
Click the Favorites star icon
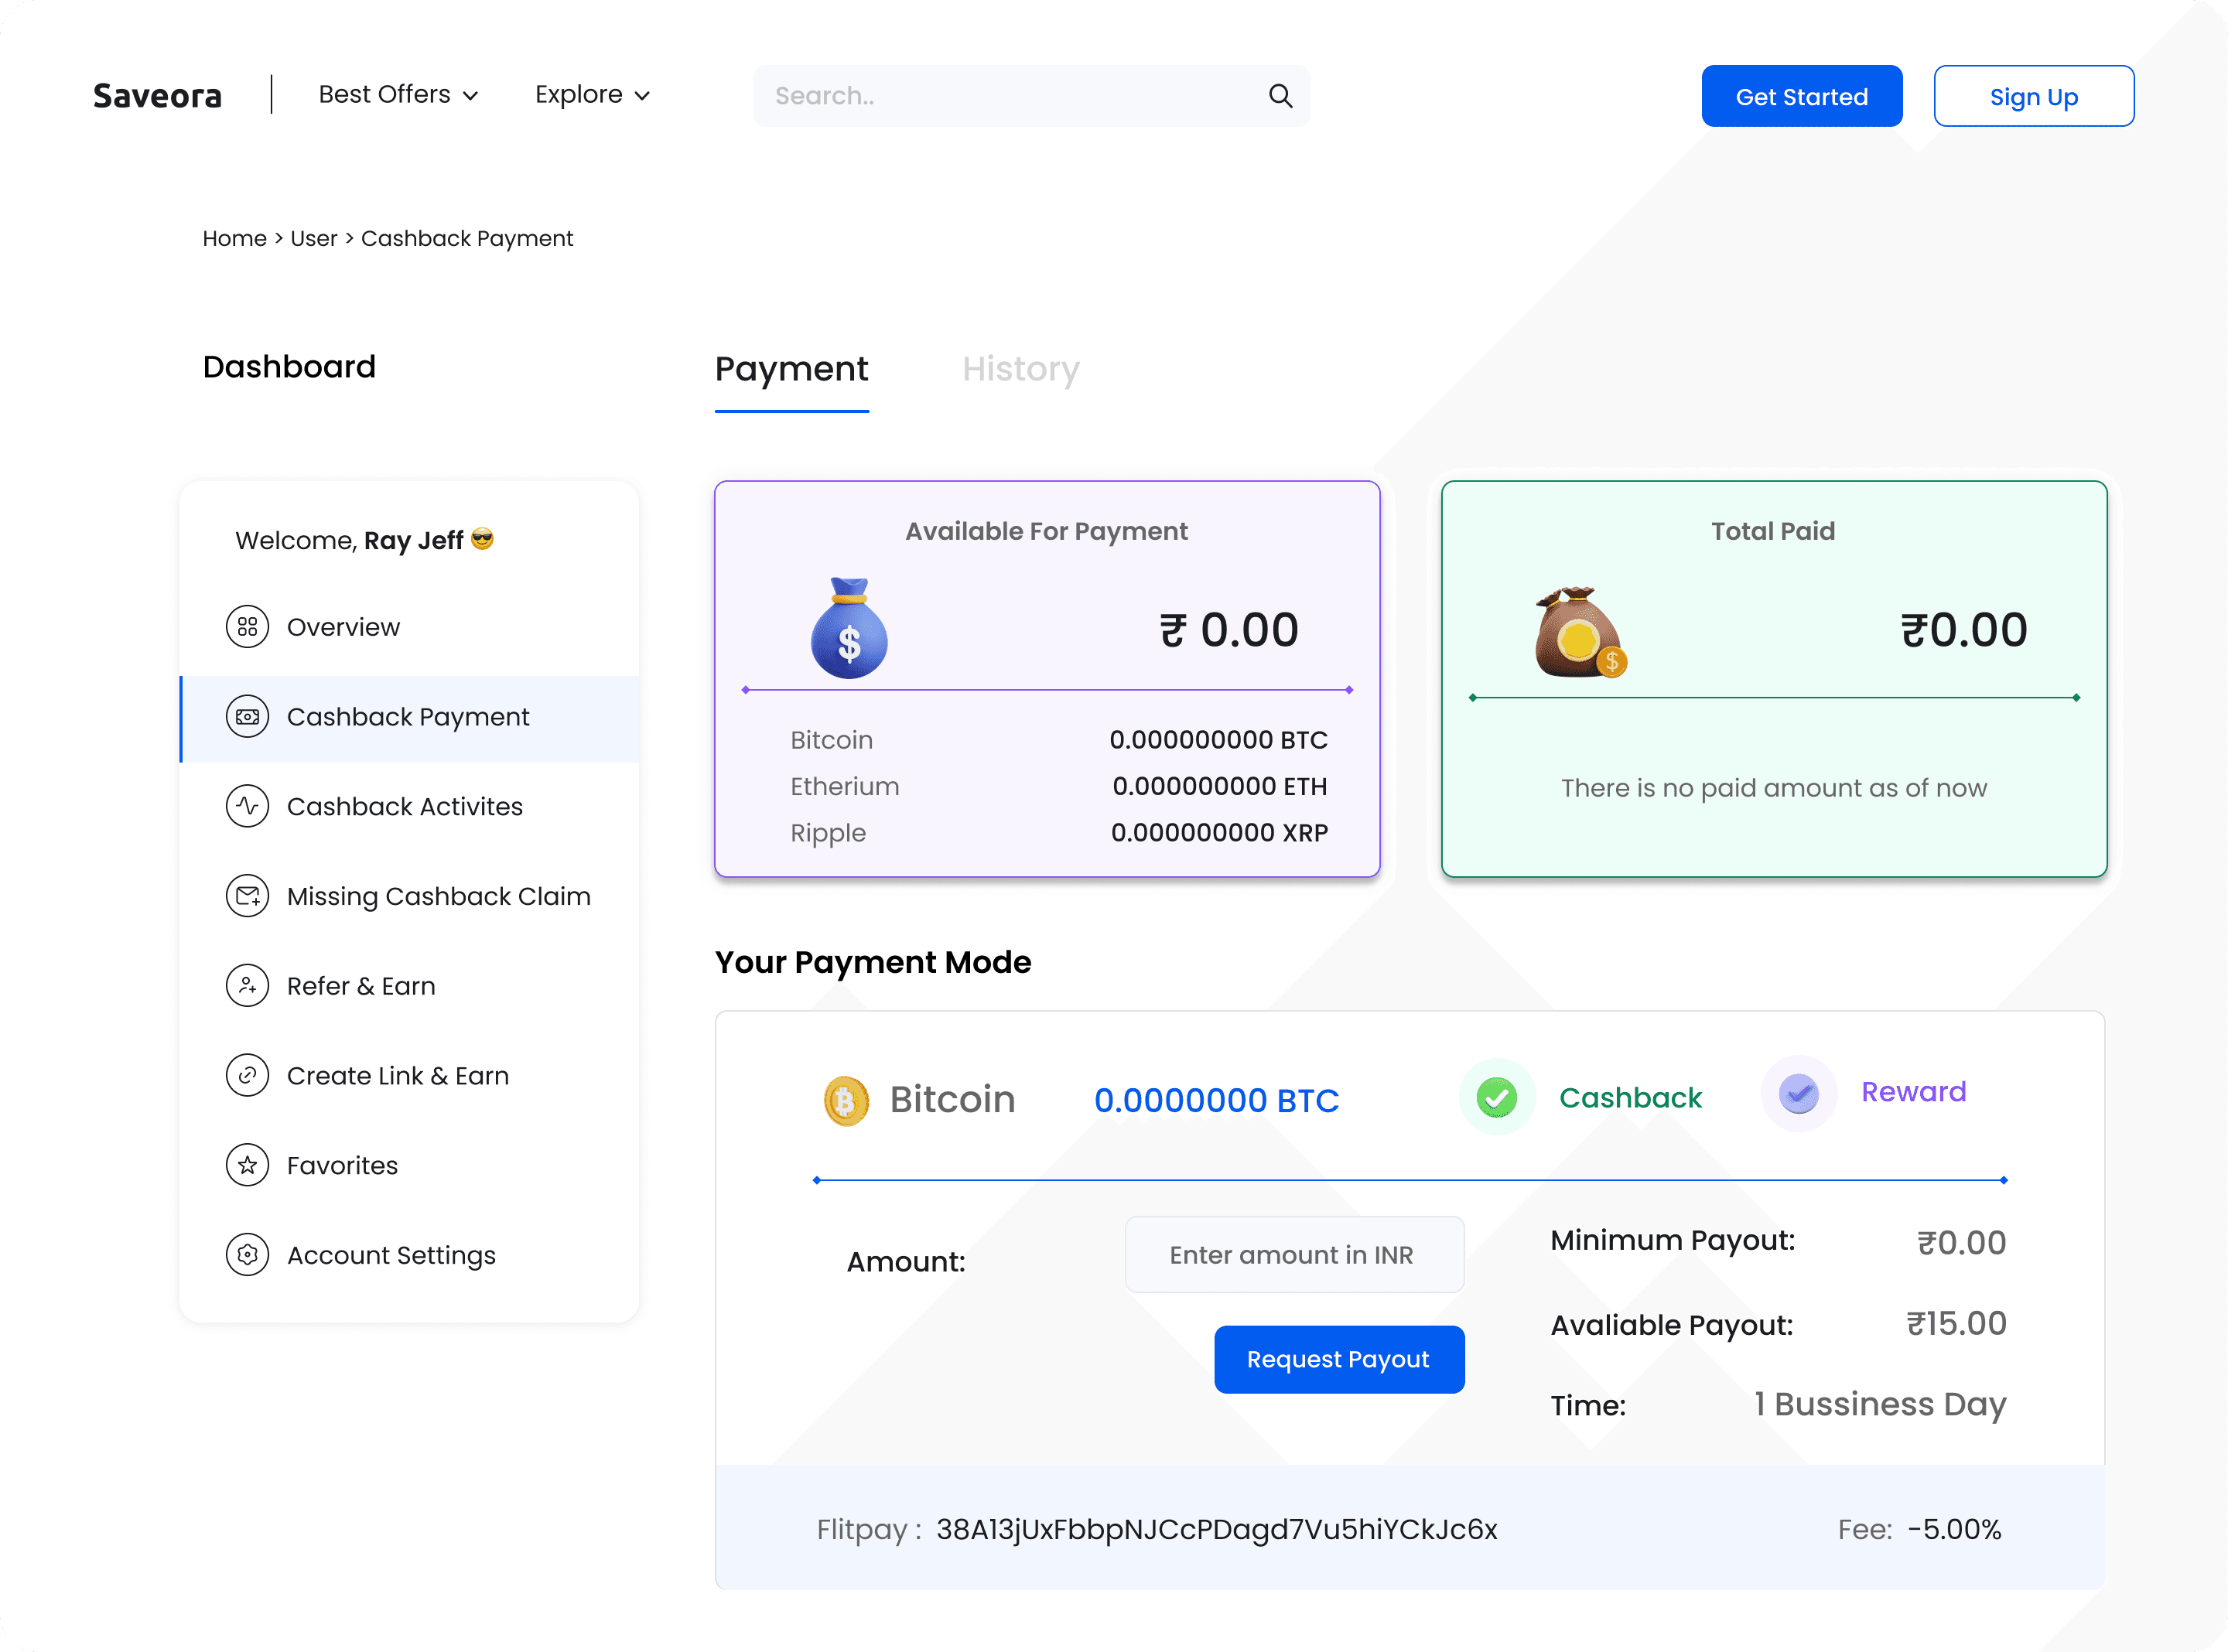(x=247, y=1165)
